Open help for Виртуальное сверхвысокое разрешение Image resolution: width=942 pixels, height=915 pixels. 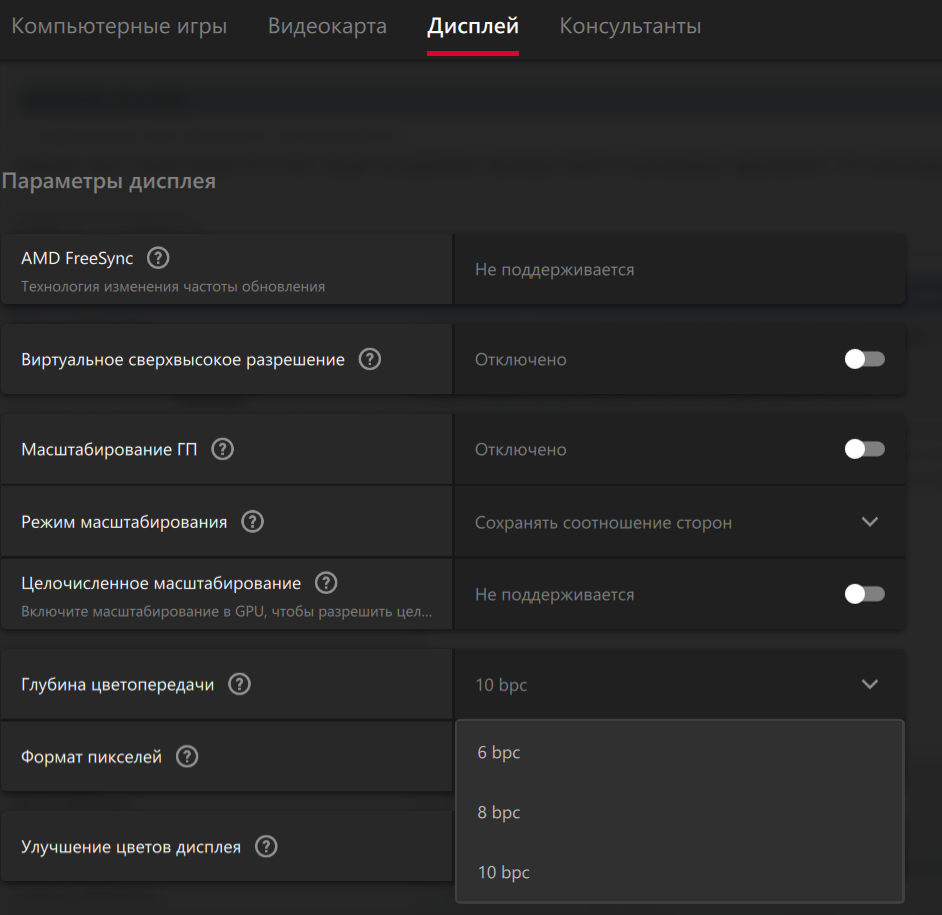coord(370,359)
